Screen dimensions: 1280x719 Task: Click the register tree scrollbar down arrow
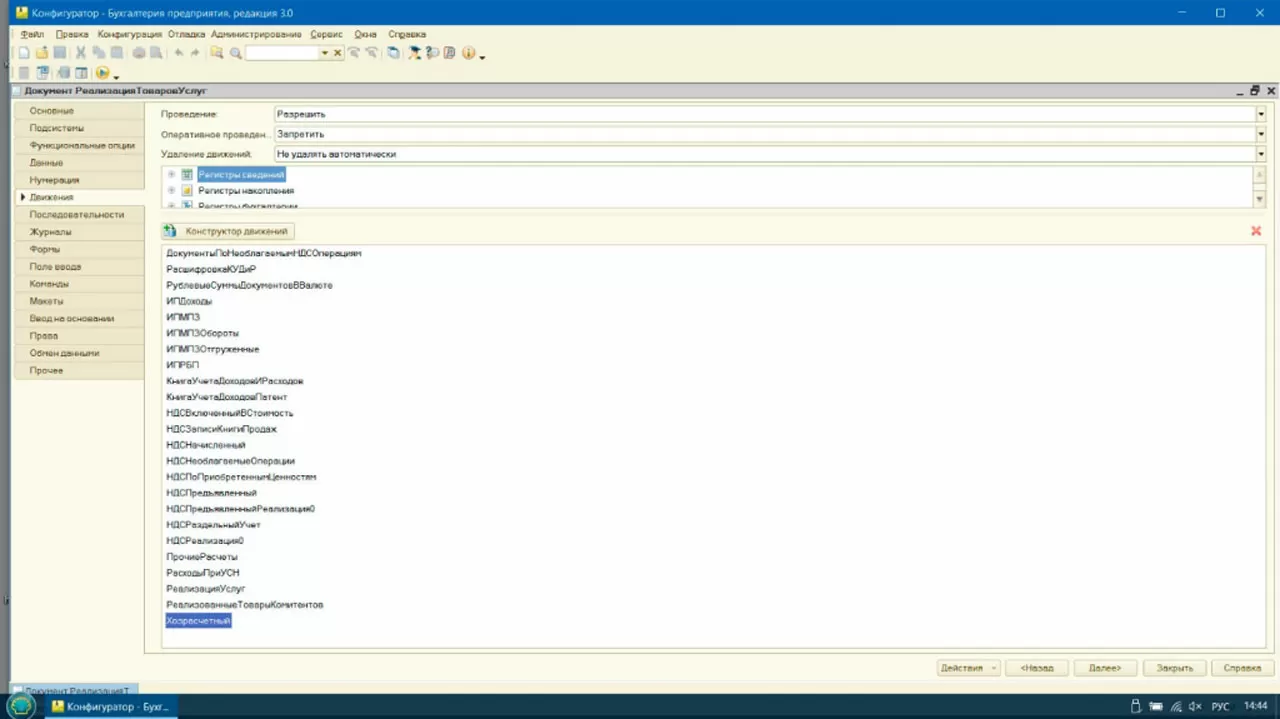[x=1260, y=200]
